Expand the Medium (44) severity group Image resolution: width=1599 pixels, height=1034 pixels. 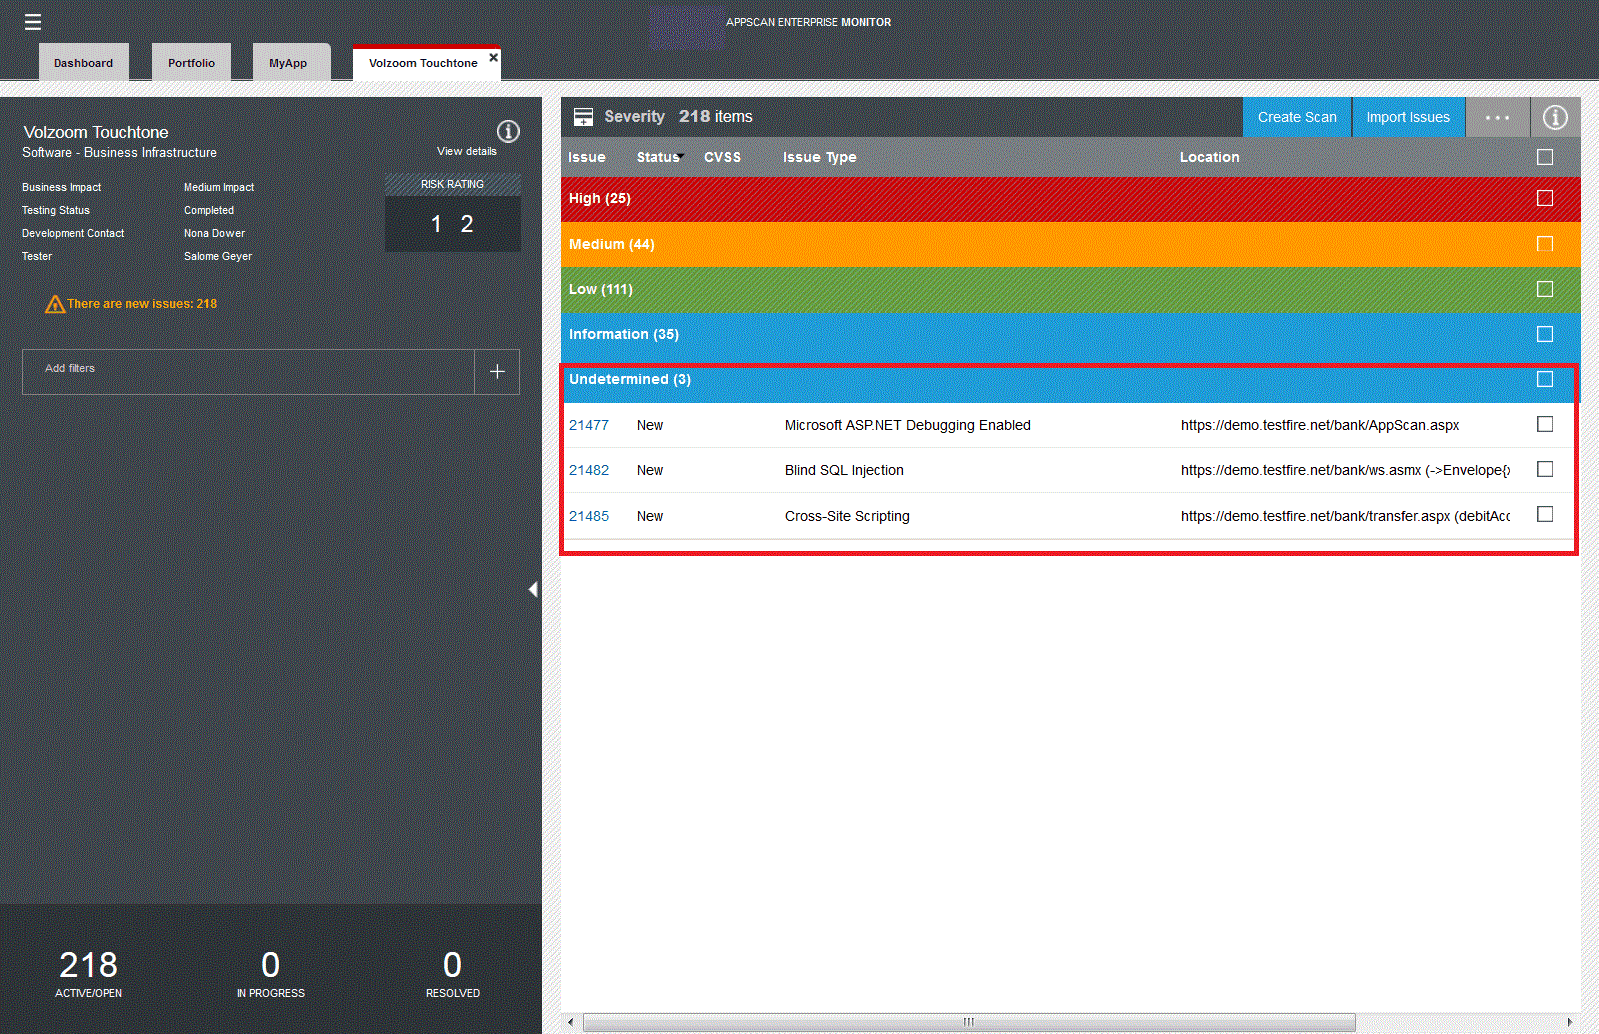612,244
